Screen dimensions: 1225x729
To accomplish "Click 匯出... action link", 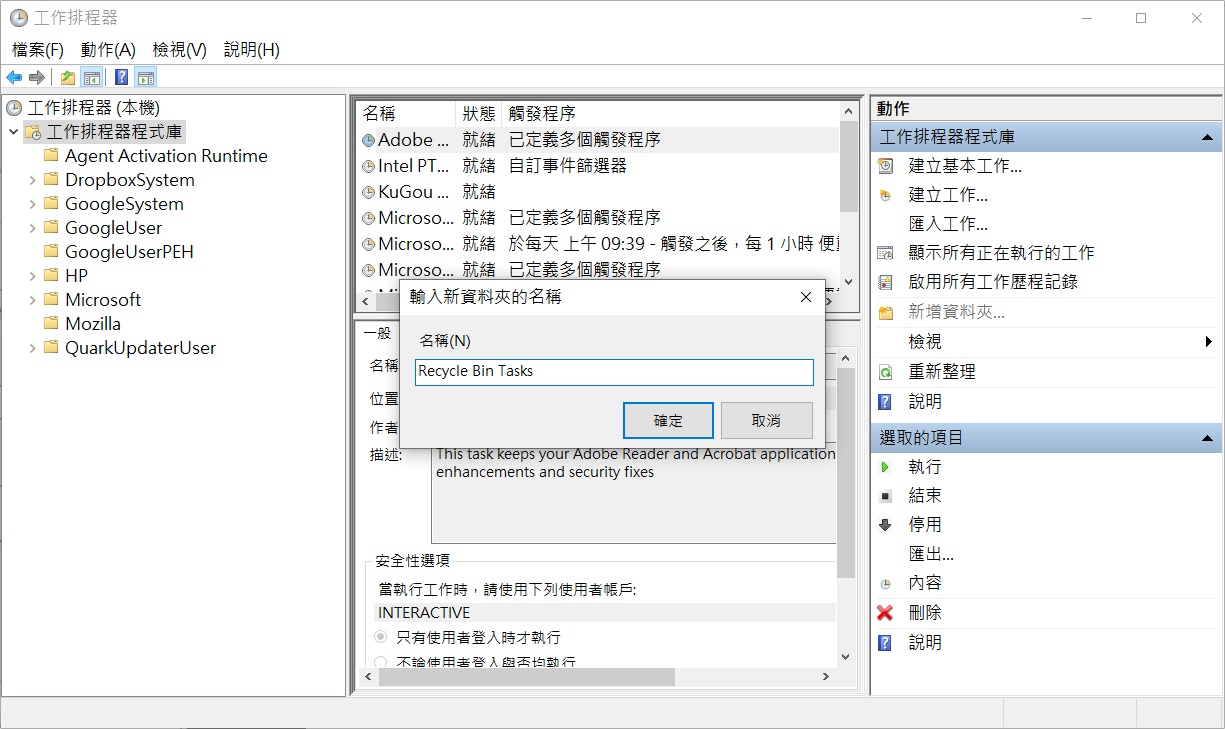I will pos(931,554).
